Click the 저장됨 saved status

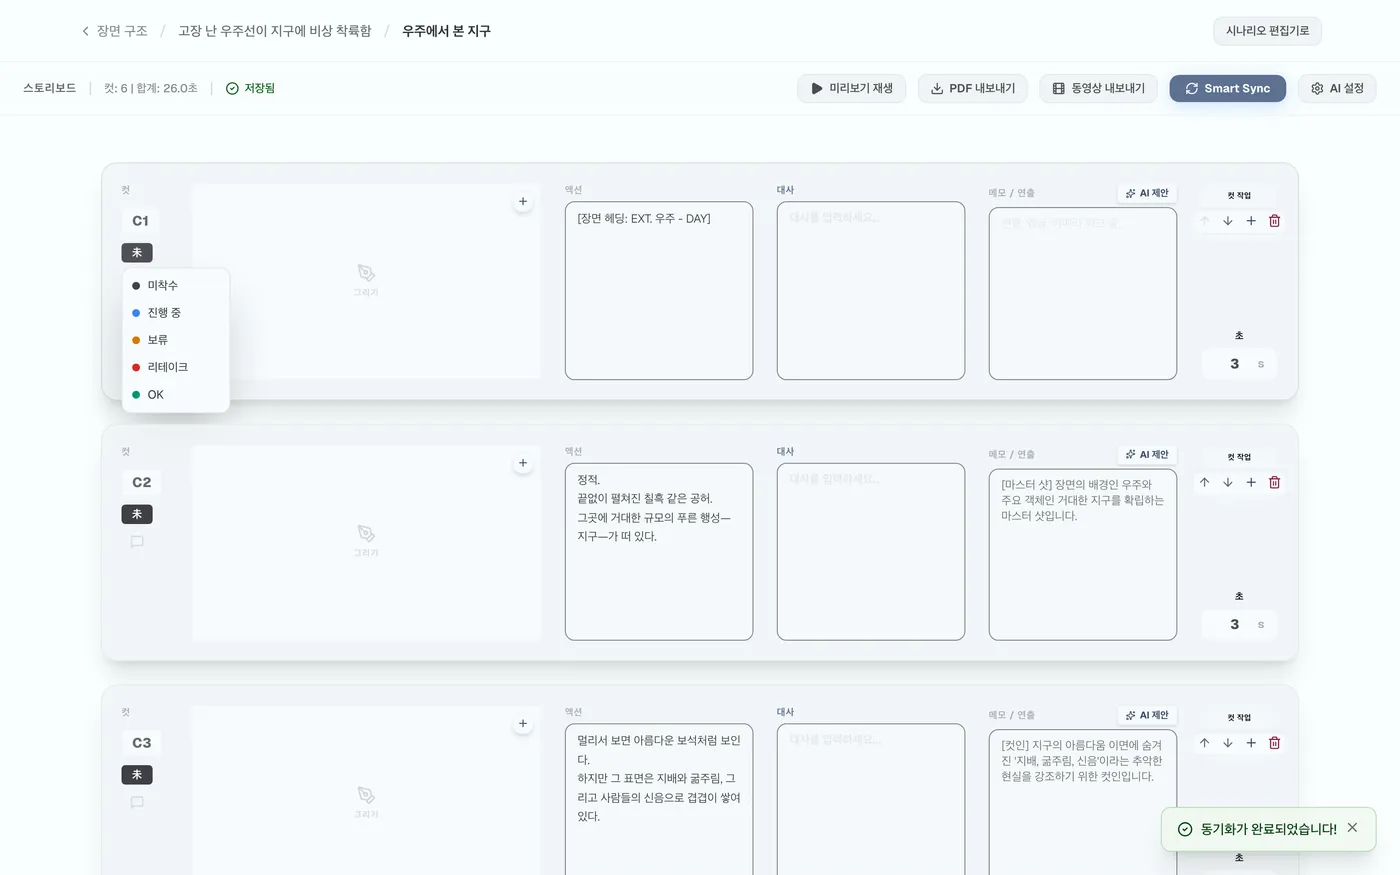coord(250,88)
